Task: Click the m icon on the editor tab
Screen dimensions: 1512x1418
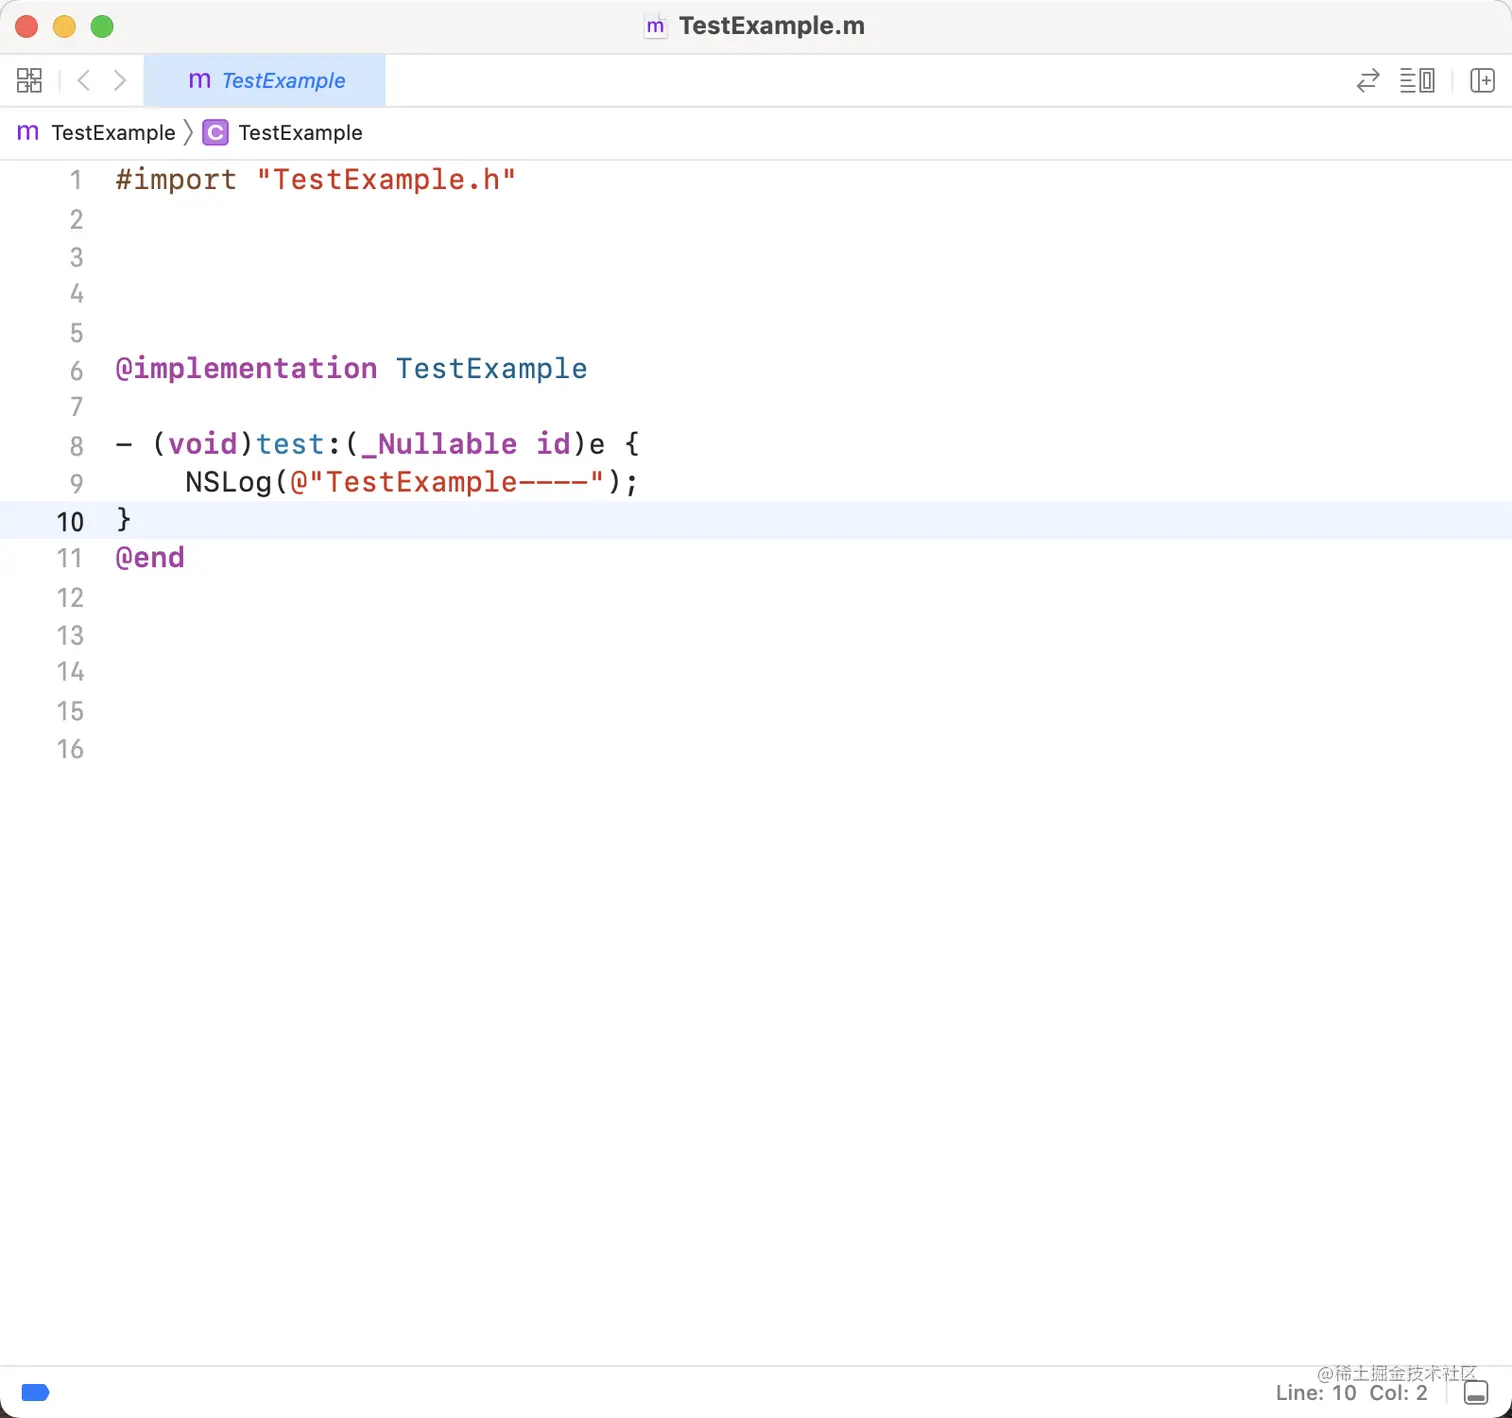Action: click(x=200, y=80)
